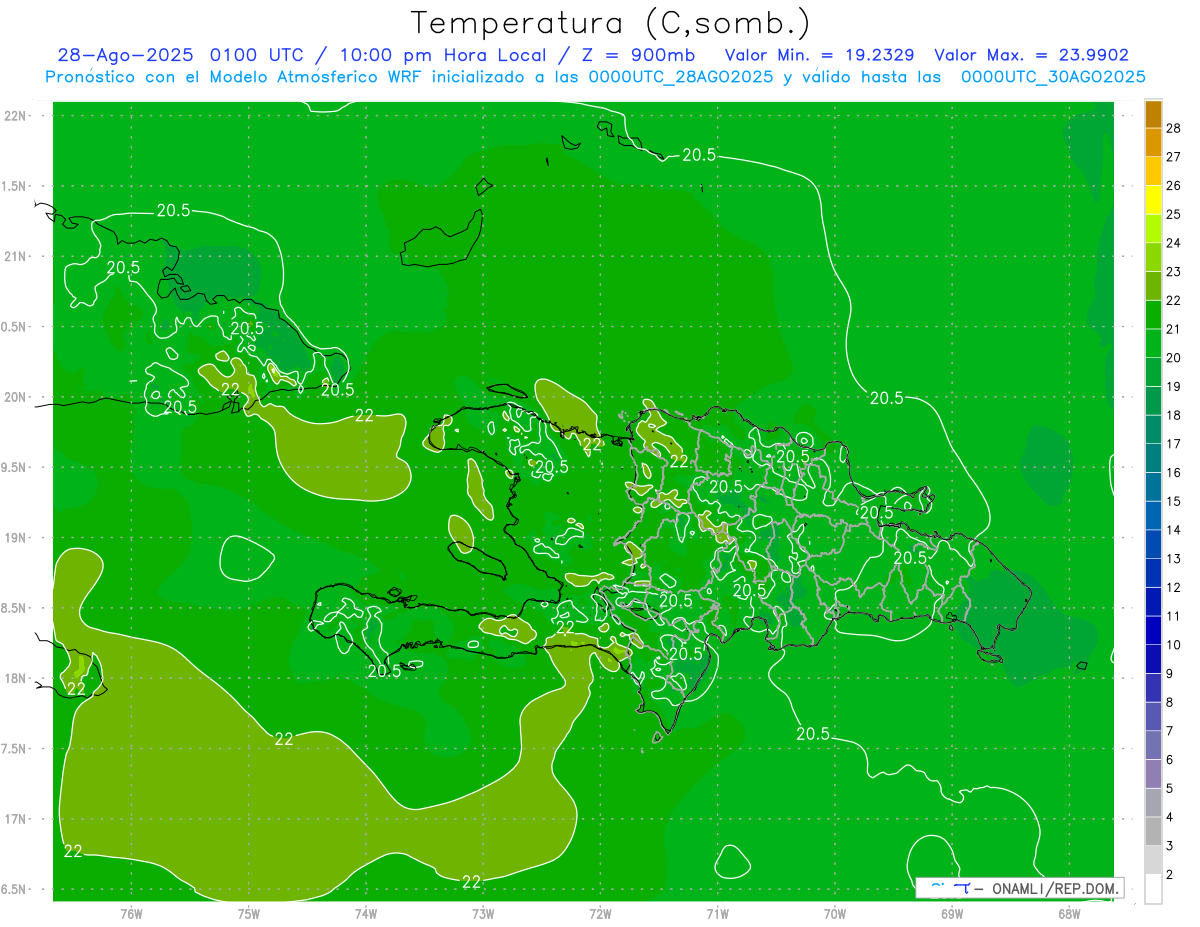Image resolution: width=1200 pixels, height=927 pixels.
Task: Click the longitude axis label '75W'
Action: (249, 913)
